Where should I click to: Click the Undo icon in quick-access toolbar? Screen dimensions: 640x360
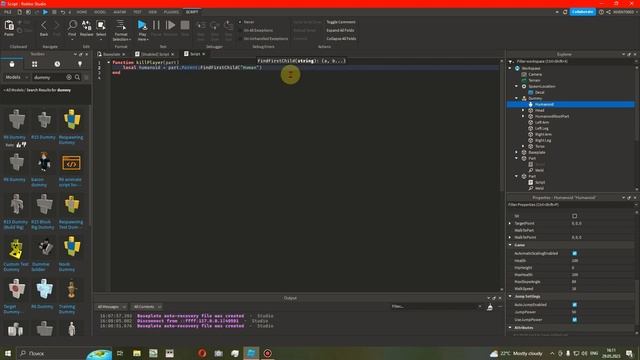point(62,12)
